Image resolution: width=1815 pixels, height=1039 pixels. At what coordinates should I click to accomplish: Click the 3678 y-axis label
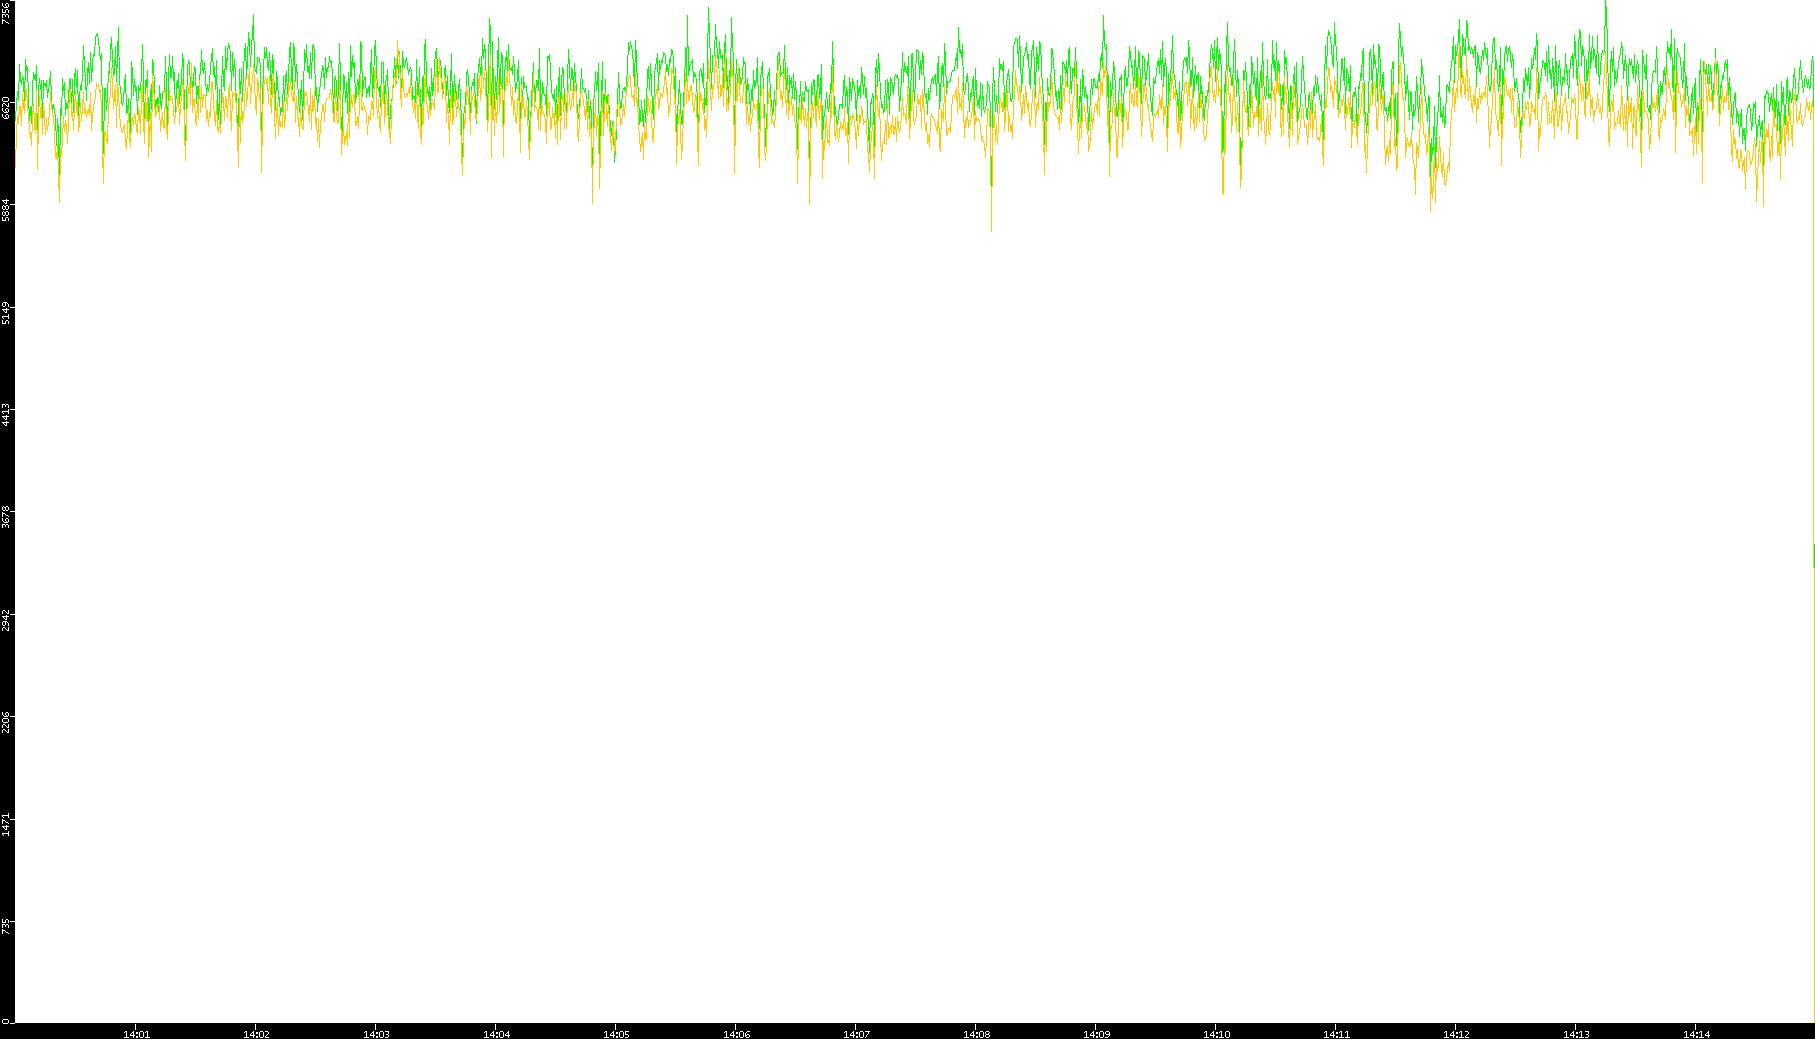(6, 517)
